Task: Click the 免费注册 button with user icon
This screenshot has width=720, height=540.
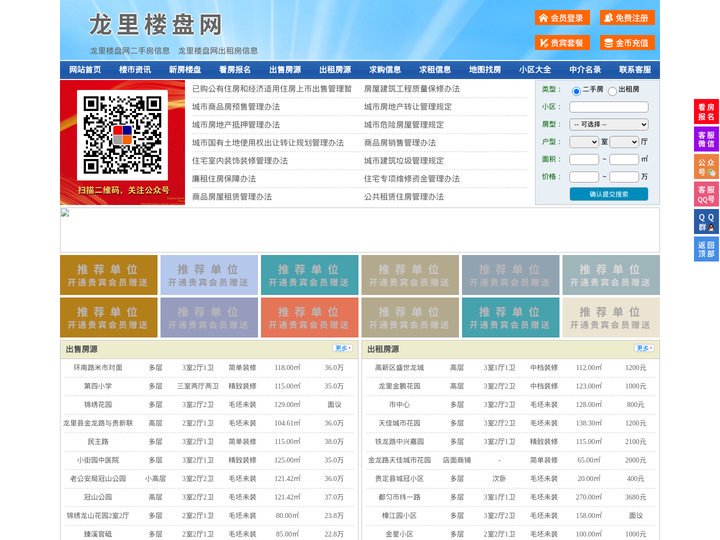Action: (x=627, y=18)
